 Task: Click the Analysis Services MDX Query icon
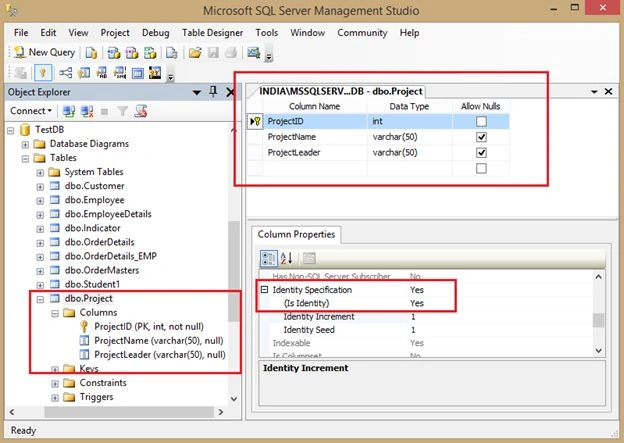pyautogui.click(x=113, y=53)
